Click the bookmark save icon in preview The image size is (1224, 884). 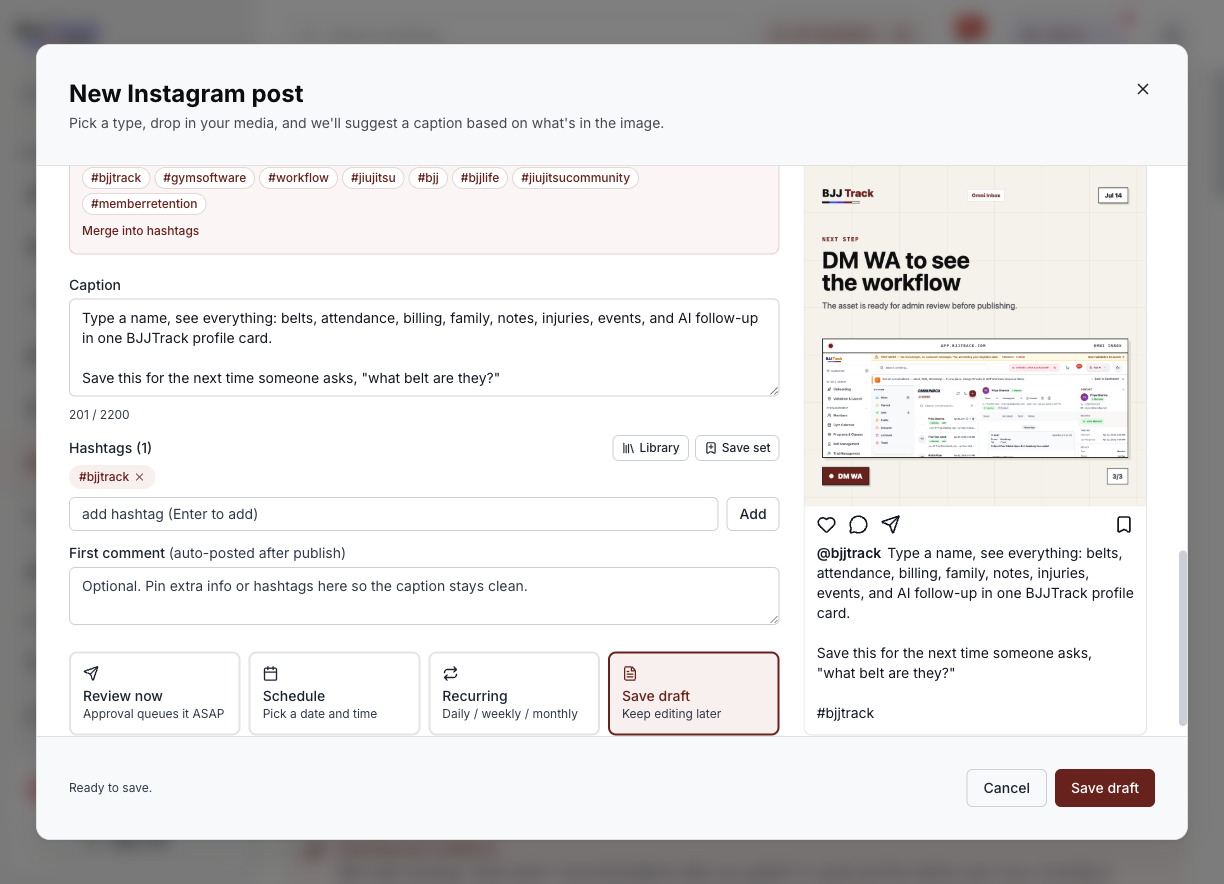[1124, 525]
